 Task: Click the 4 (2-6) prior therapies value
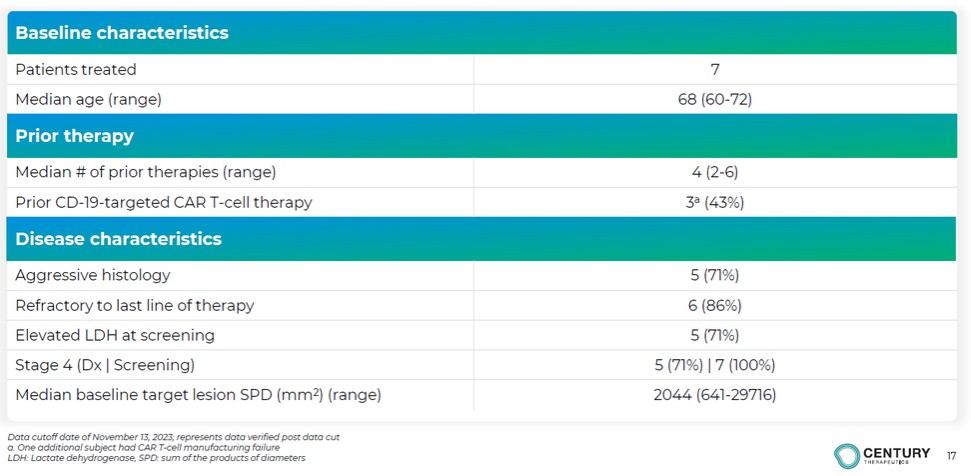click(x=714, y=172)
